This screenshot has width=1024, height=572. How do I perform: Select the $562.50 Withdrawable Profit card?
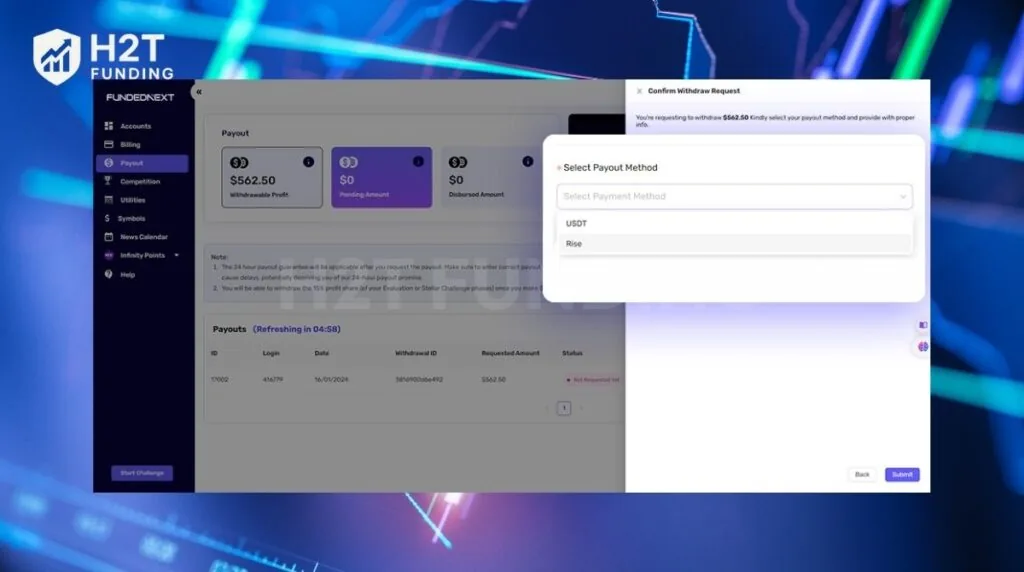[x=272, y=178]
